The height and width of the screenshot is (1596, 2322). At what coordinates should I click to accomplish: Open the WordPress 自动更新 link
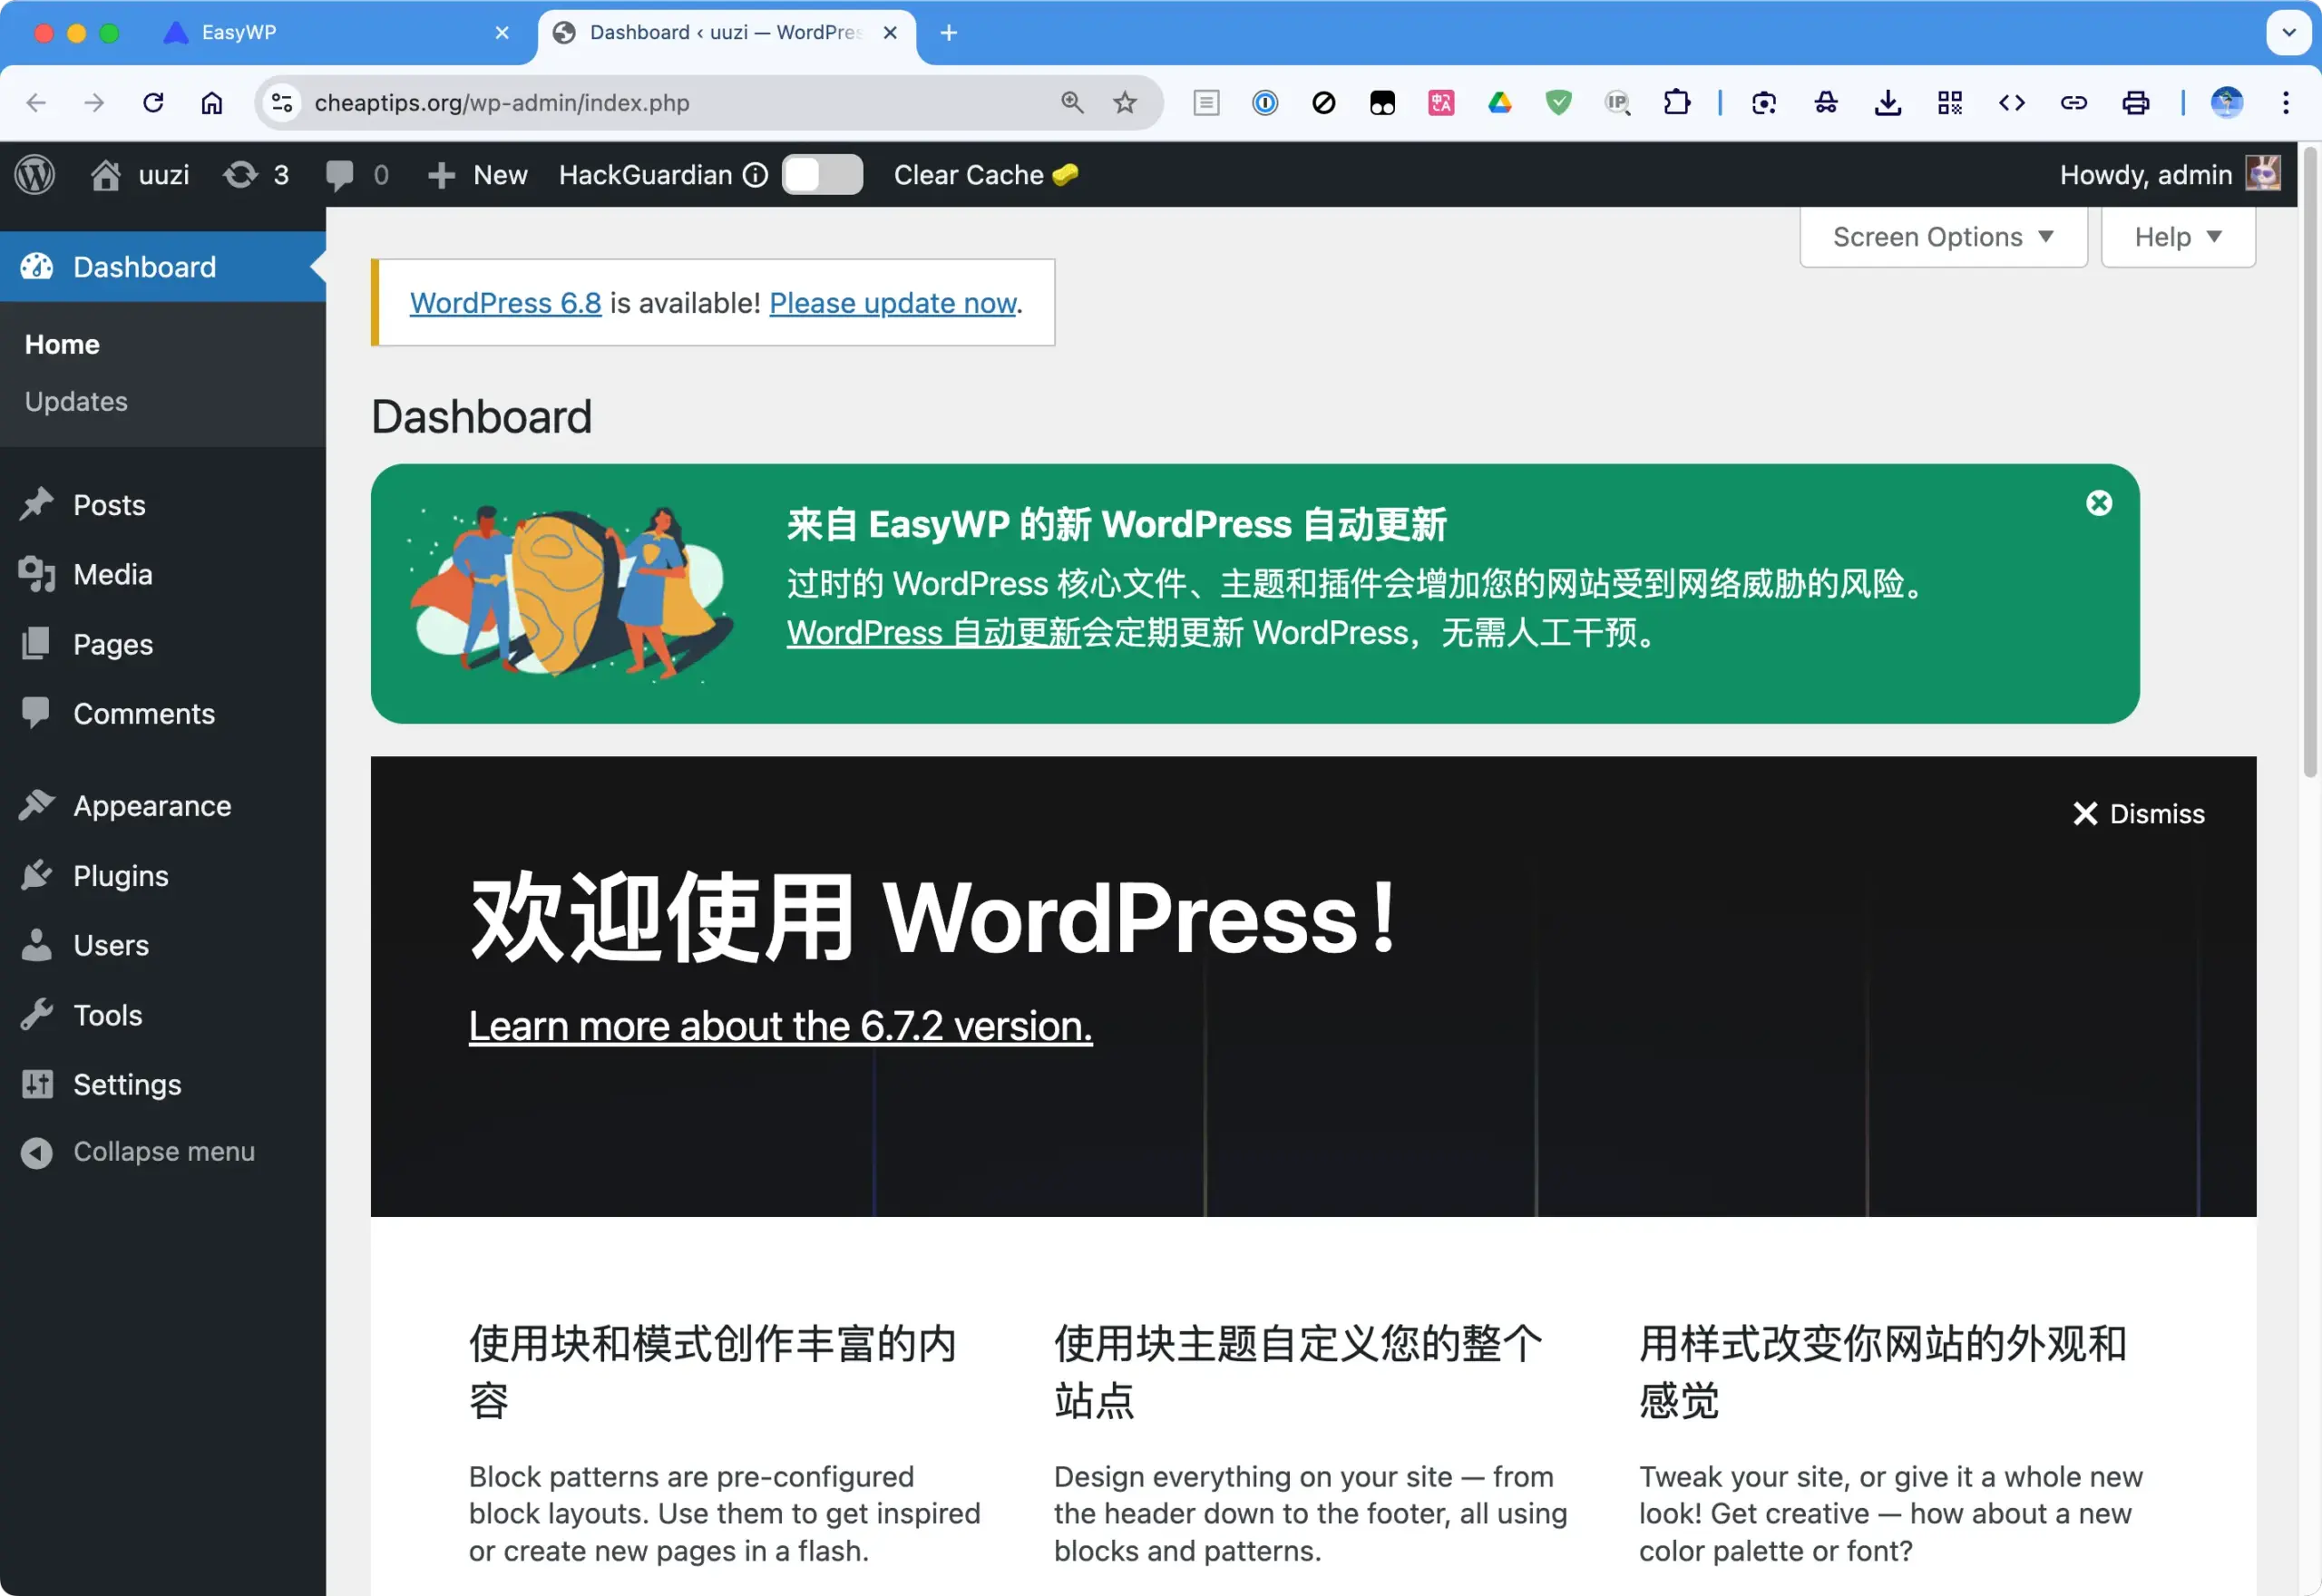[x=934, y=633]
